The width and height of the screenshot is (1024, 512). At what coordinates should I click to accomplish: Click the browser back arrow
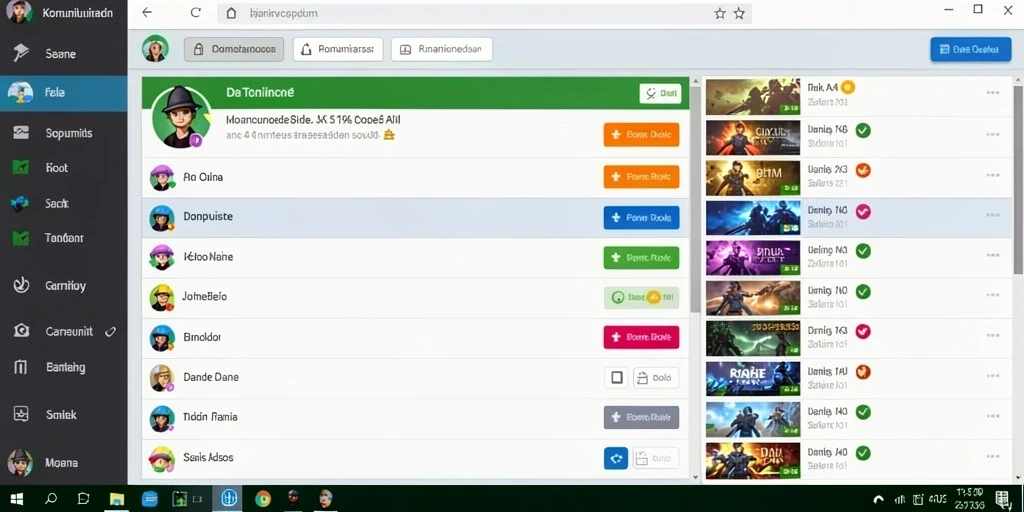tap(147, 12)
